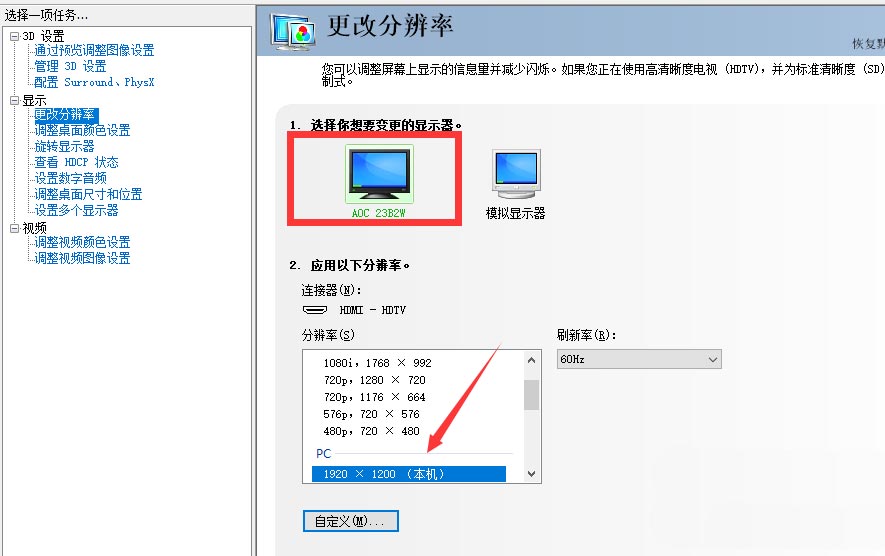Open 旋转显示器 in the tree
Viewport: 885px width, 556px height.
(64, 147)
